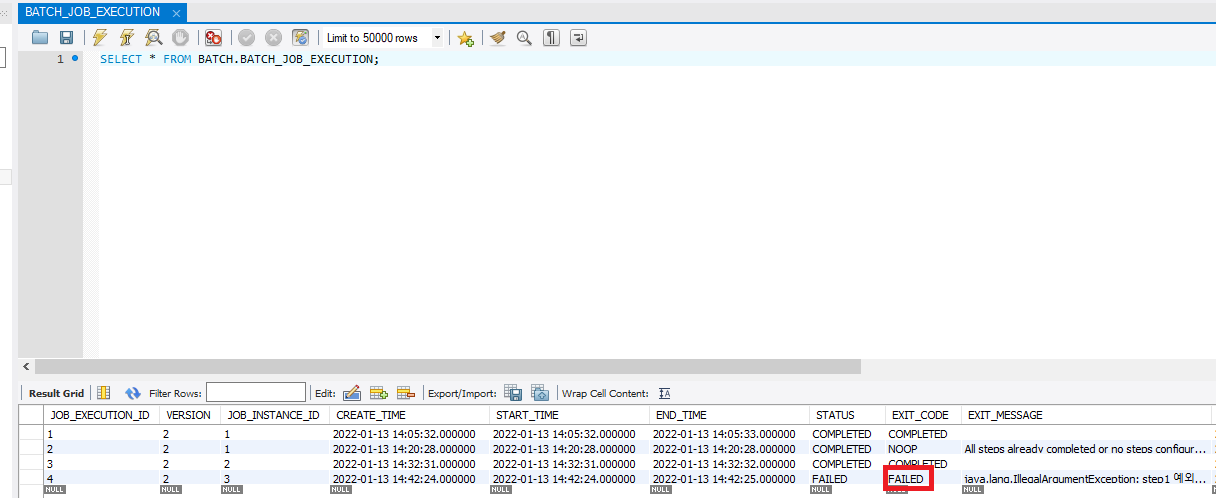The height and width of the screenshot is (498, 1216).
Task: Insert a new row in result grid
Action: click(379, 393)
